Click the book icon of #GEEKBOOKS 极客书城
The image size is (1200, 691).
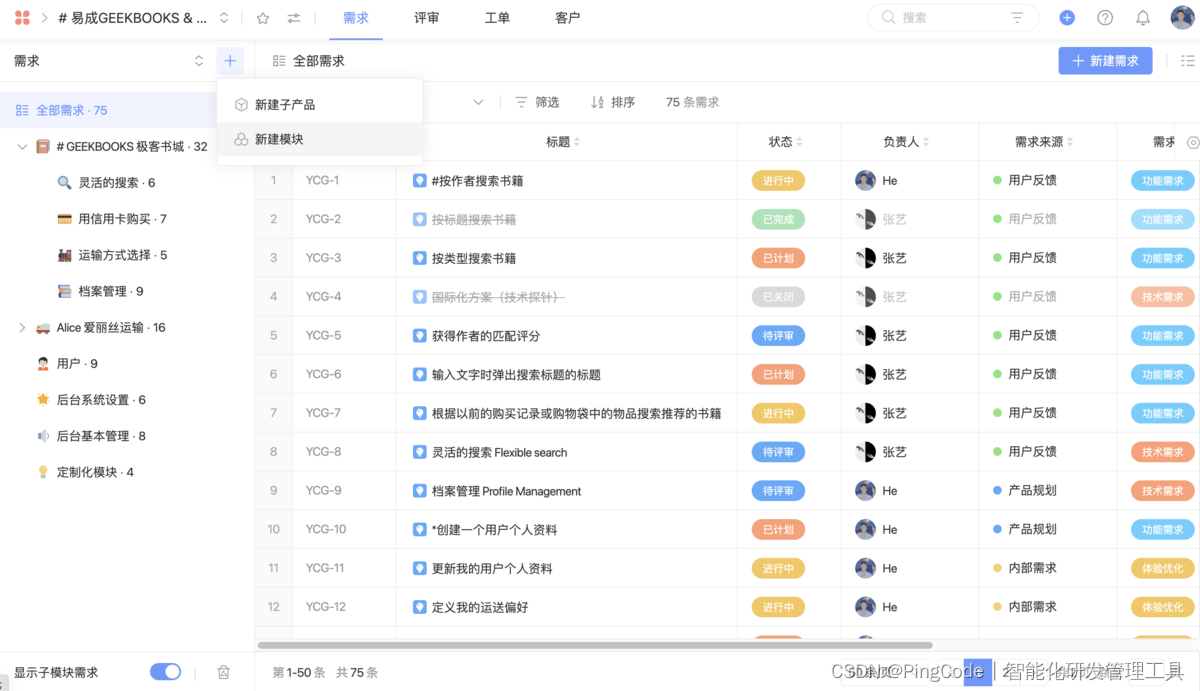(x=43, y=147)
